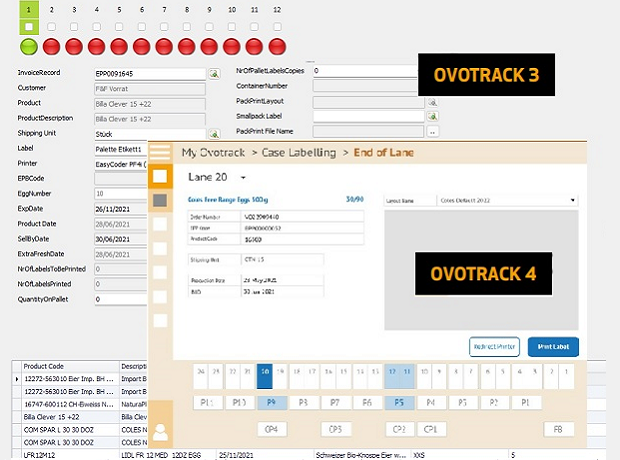Screen dimensions: 620x460
Task: Go to Case Labelling breadcrumb
Action: click(x=298, y=153)
